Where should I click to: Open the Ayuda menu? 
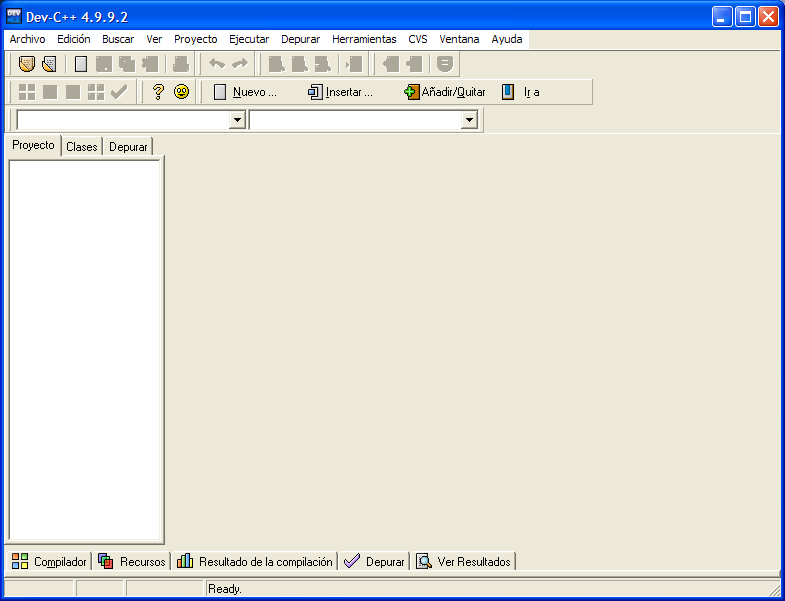point(507,39)
